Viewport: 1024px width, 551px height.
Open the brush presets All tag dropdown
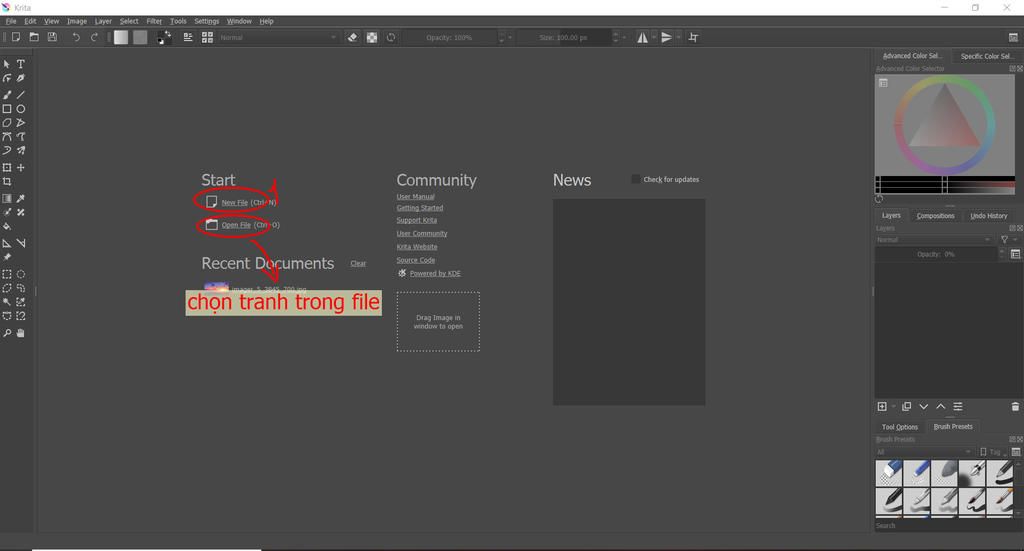(924, 452)
